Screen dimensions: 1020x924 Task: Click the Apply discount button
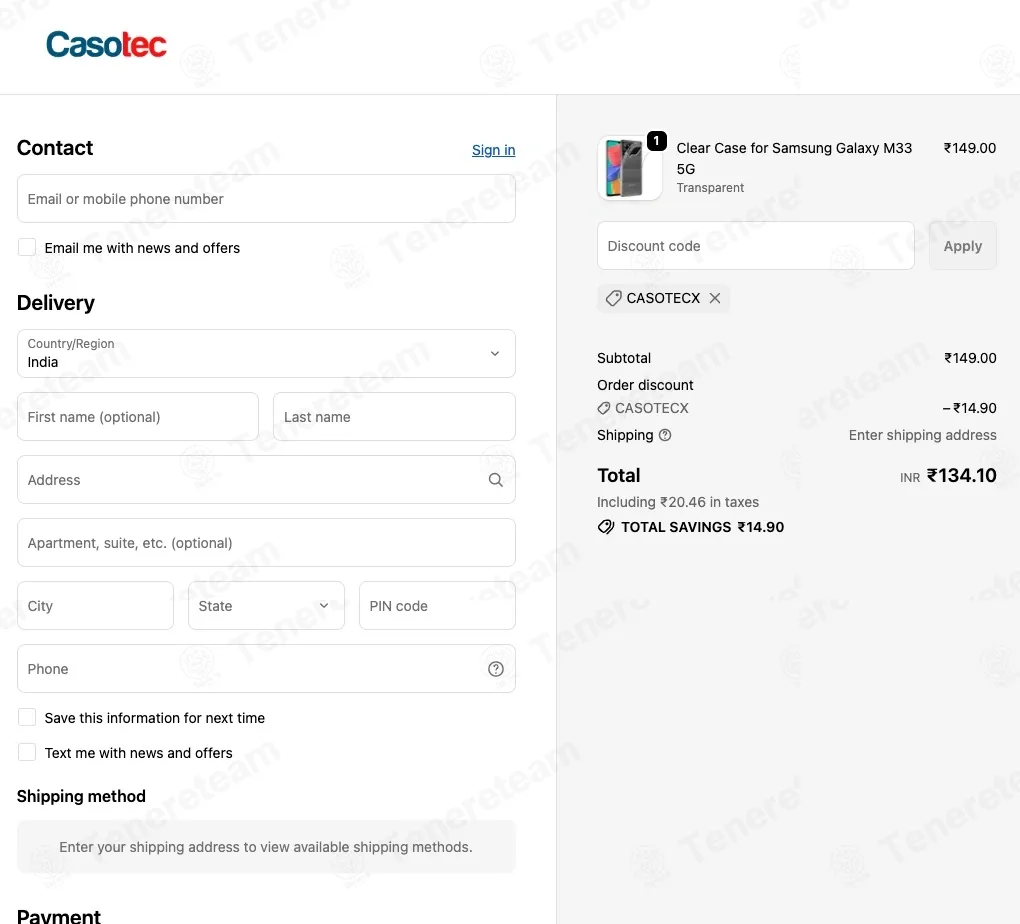tap(963, 246)
